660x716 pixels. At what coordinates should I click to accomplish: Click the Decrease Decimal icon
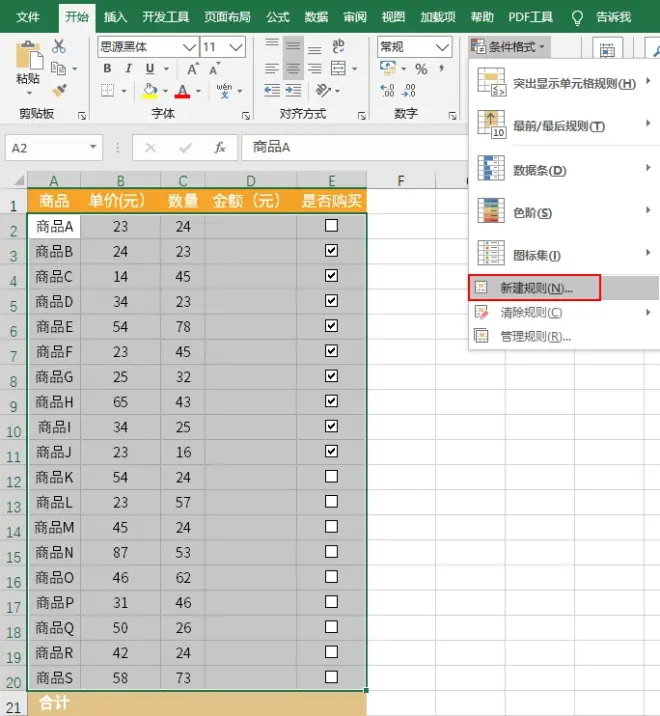[x=409, y=90]
